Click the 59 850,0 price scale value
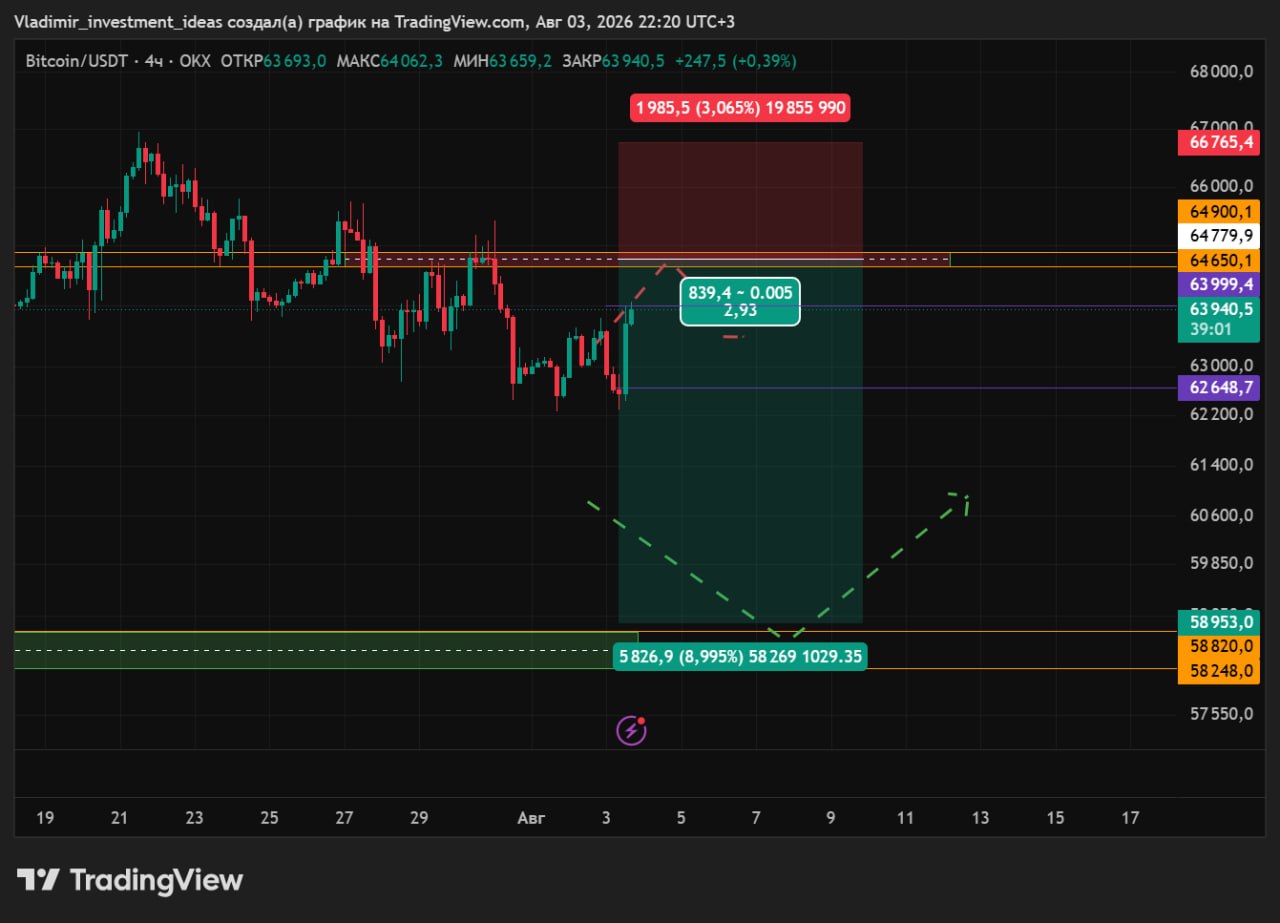 [x=1221, y=563]
